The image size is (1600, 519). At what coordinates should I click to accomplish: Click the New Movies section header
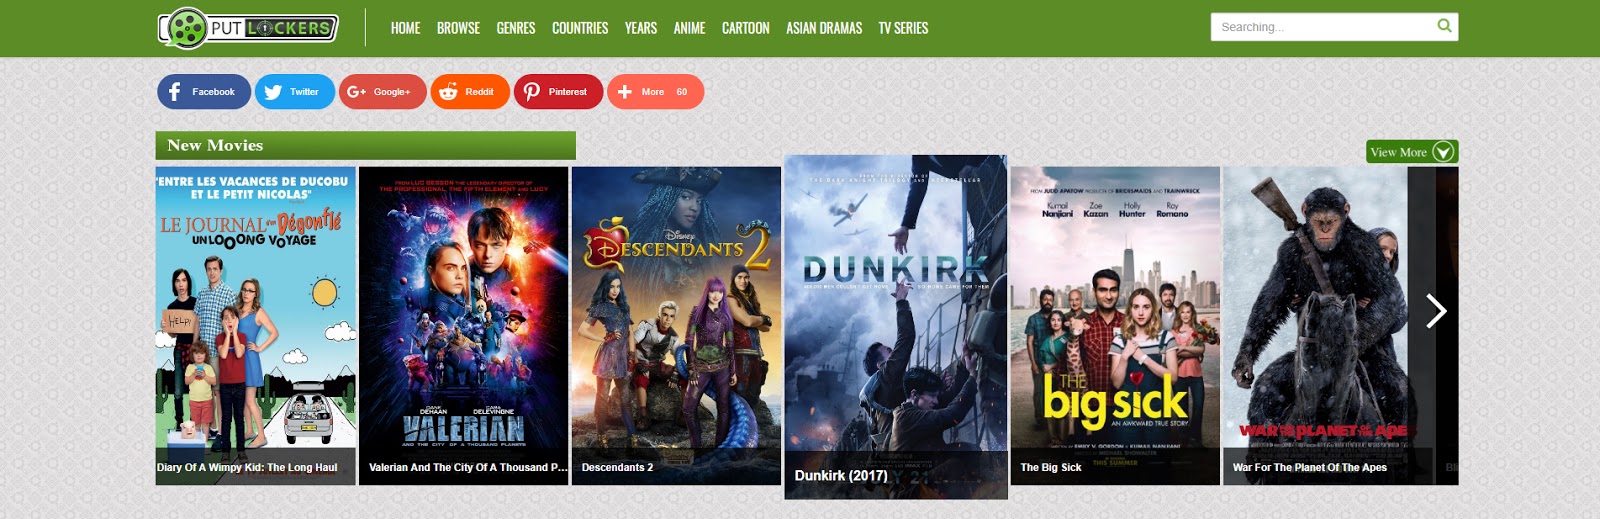(x=366, y=145)
